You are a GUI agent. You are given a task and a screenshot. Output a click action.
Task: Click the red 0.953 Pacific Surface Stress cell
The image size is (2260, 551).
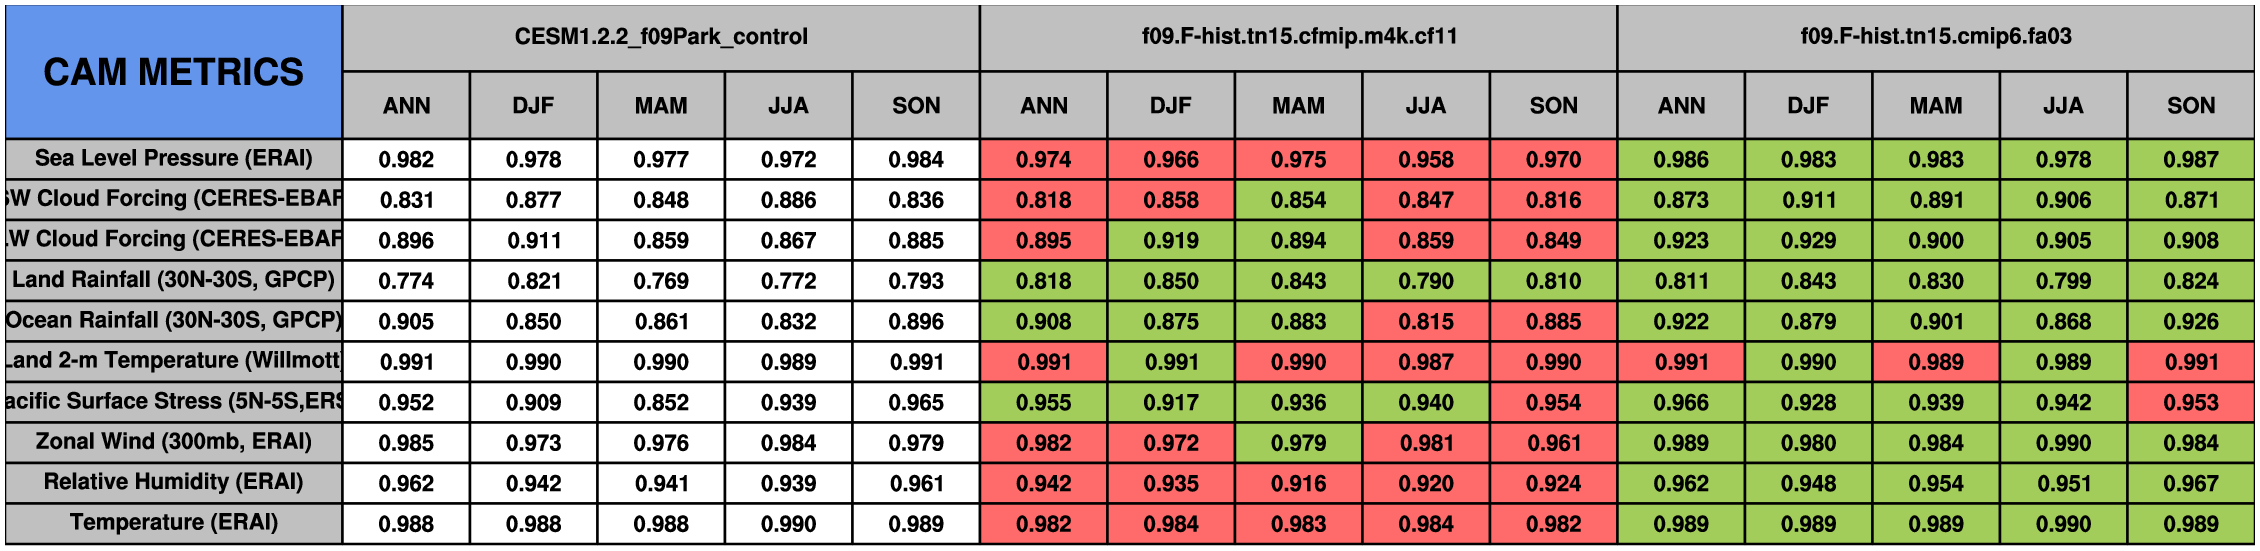pyautogui.click(x=2191, y=402)
